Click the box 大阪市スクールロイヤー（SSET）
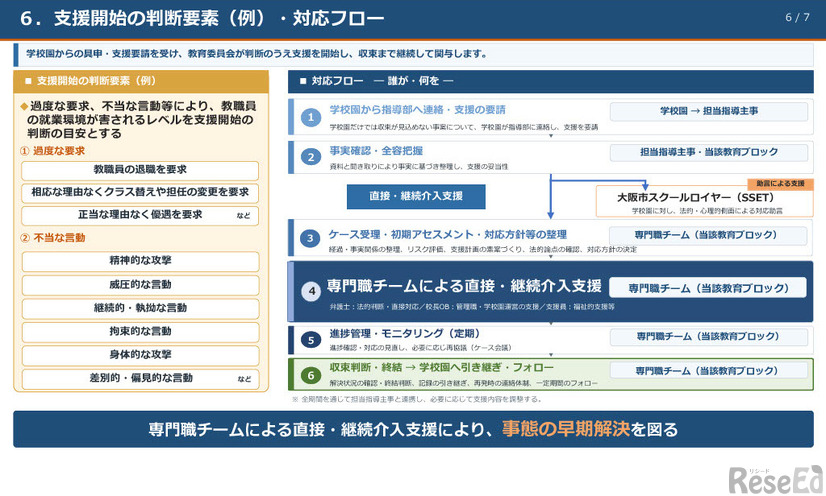Viewport: 826px width, 496px height. 704,201
